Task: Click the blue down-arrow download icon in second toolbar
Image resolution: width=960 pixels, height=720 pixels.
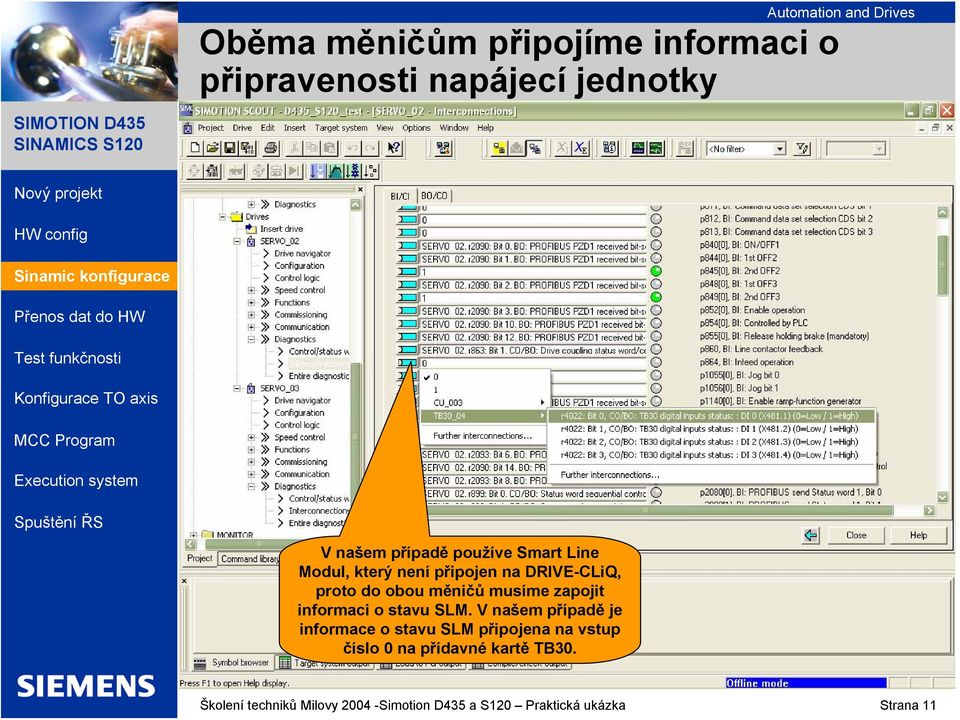Action: (317, 171)
